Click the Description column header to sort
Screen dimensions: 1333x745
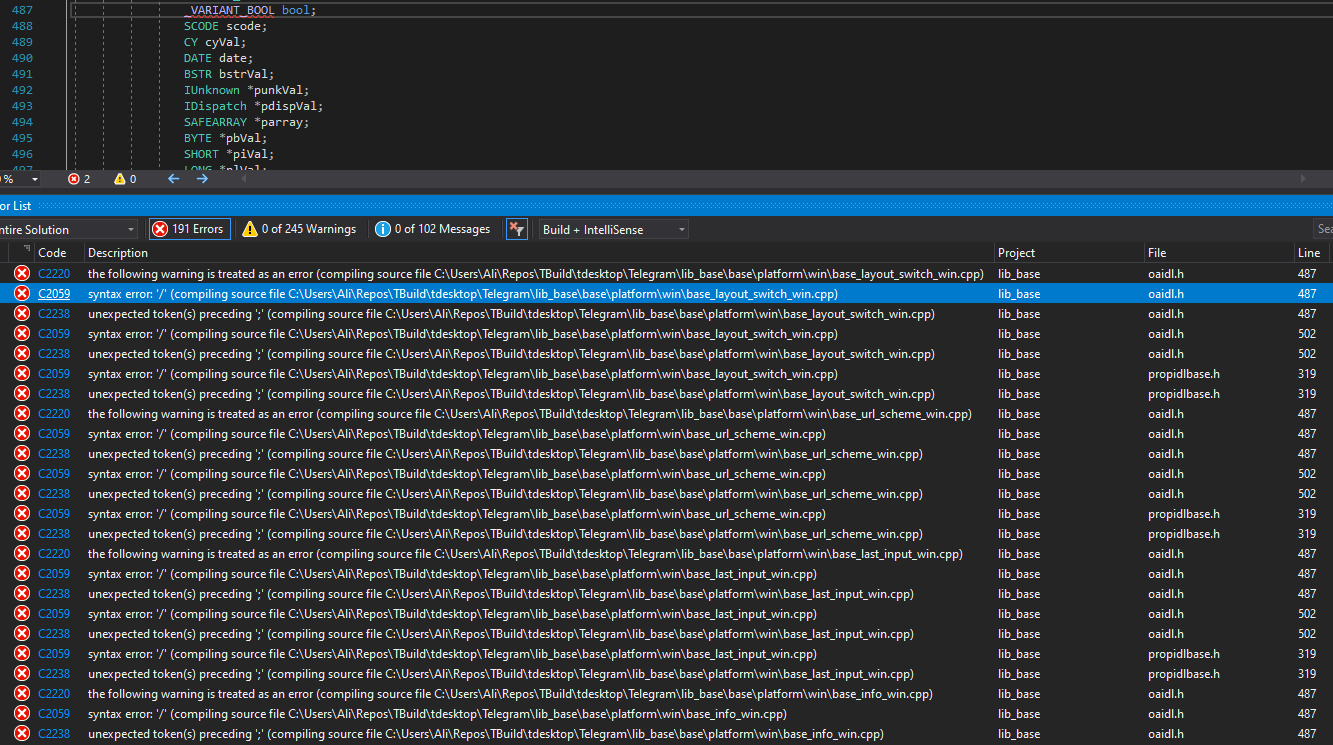pyautogui.click(x=117, y=252)
